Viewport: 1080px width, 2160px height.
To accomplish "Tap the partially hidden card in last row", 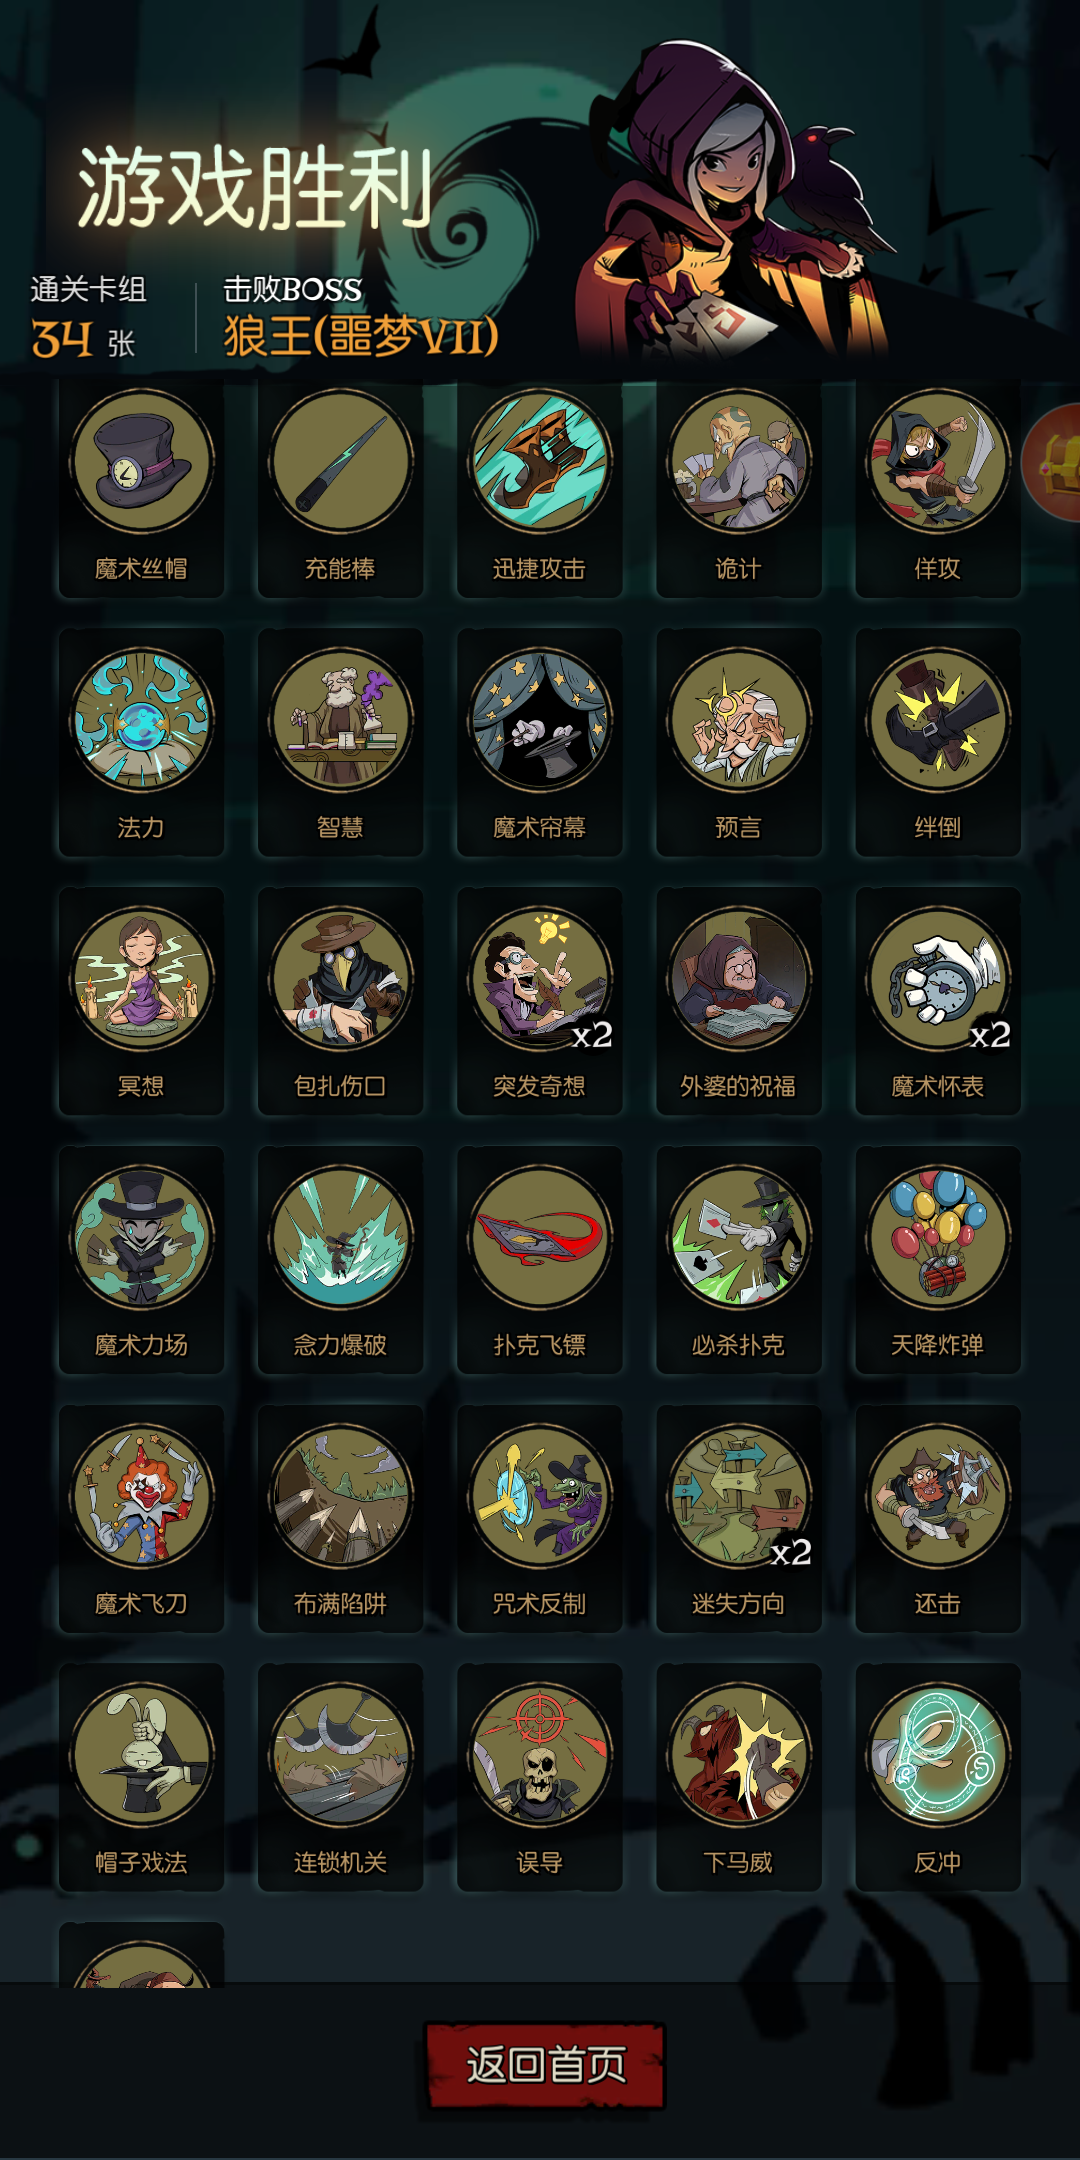I will (141, 1953).
